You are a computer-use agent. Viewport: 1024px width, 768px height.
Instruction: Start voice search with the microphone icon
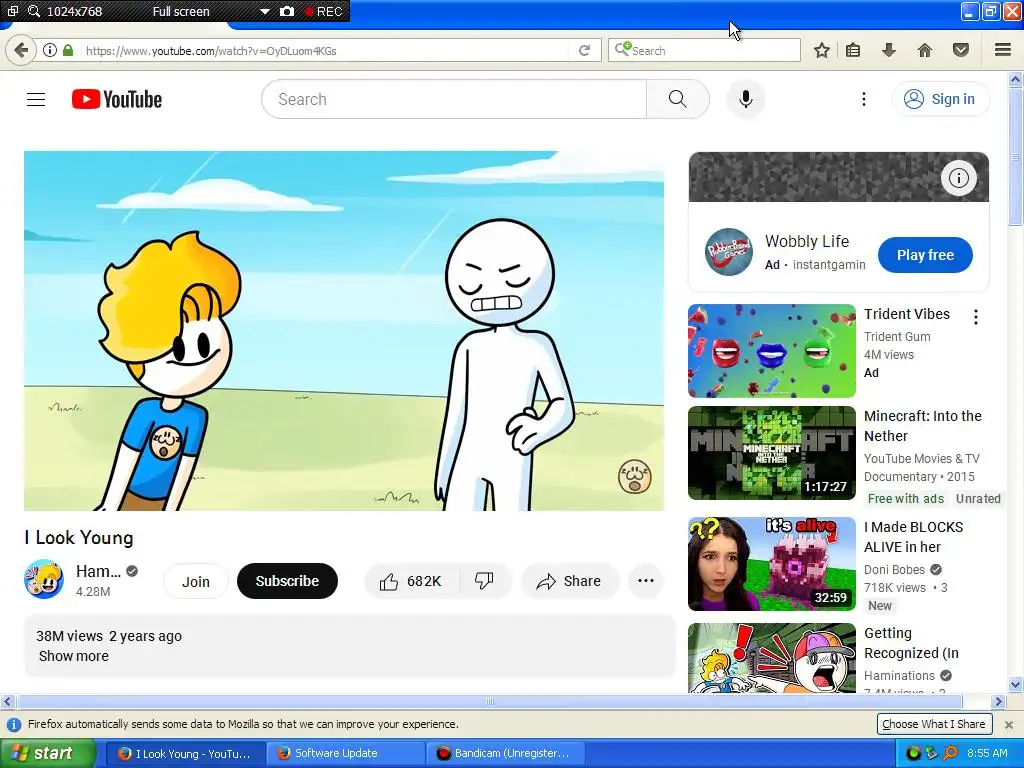746,99
